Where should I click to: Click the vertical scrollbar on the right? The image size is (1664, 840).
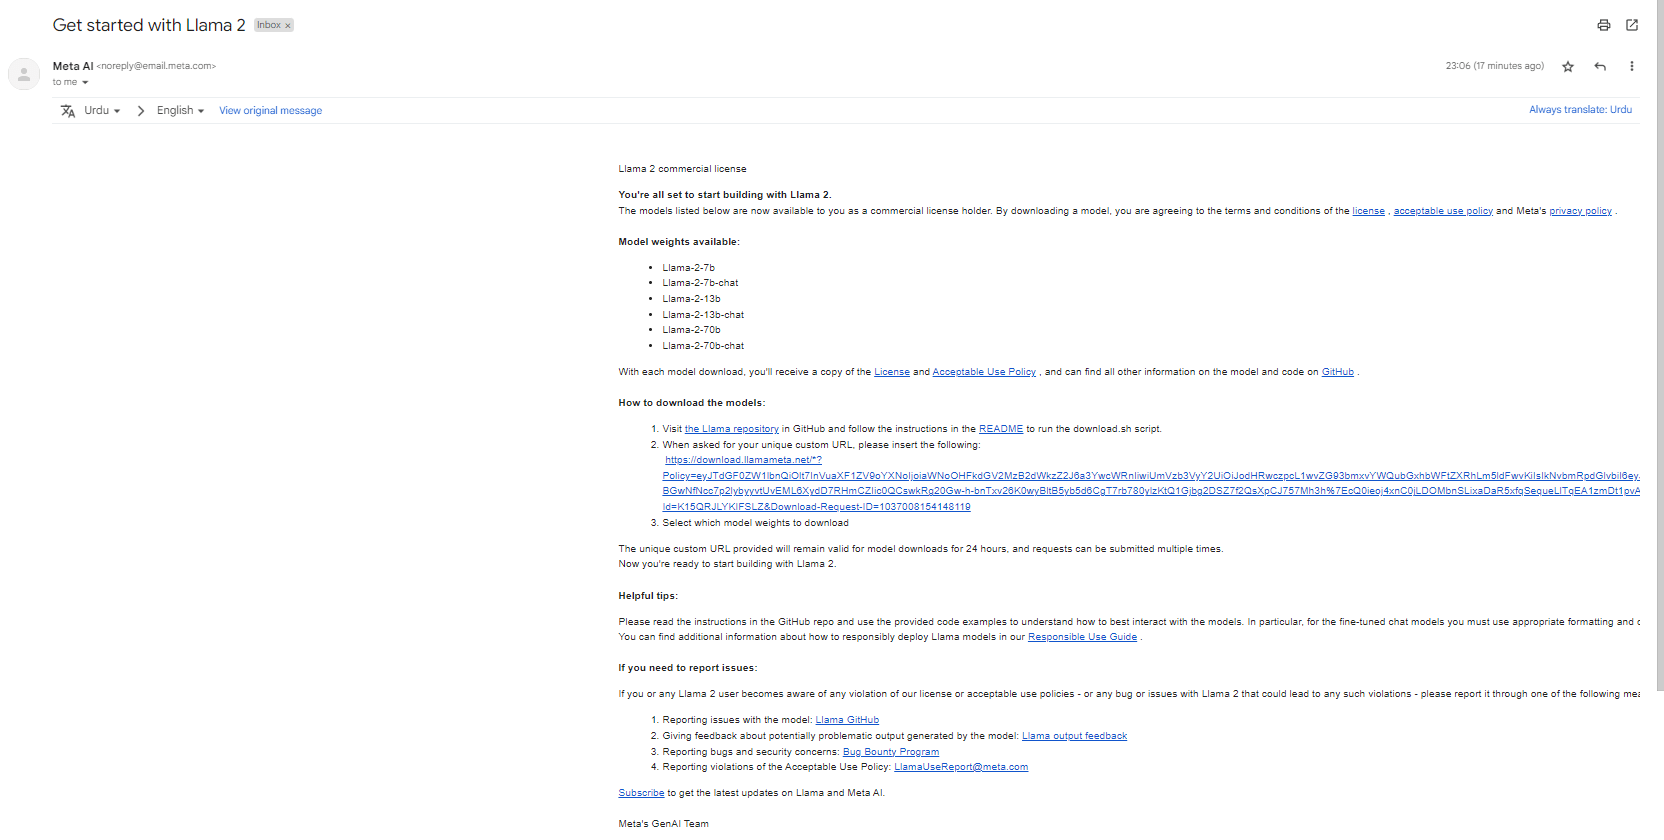[x=1660, y=345]
